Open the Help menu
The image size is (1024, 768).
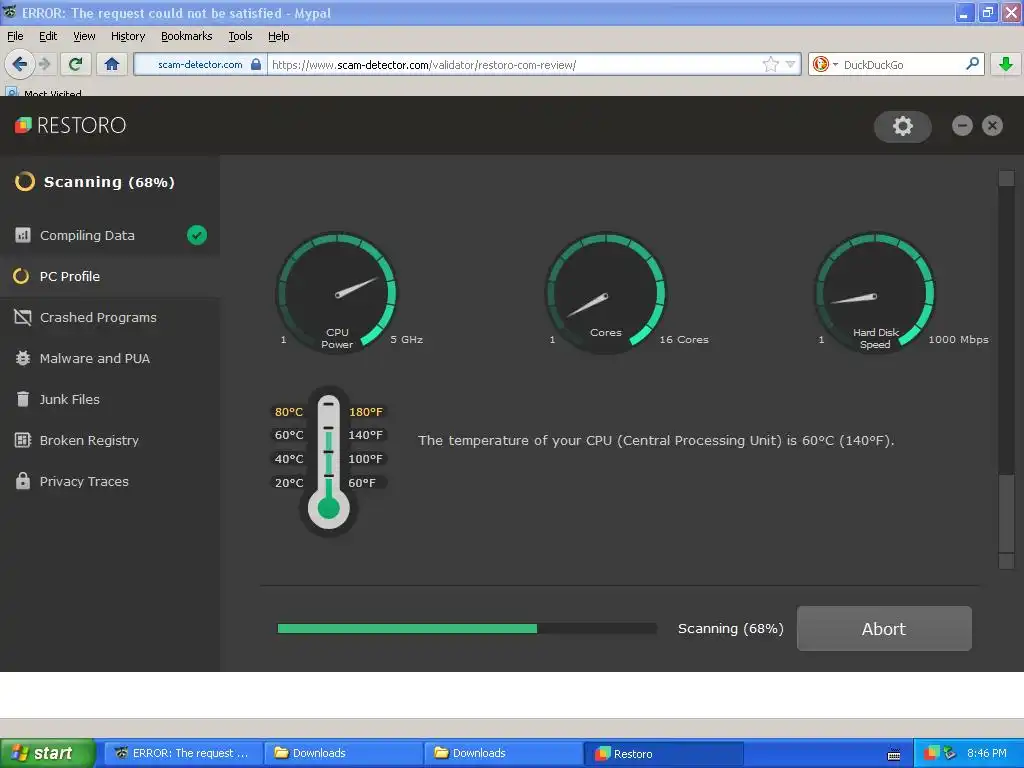[x=278, y=36]
